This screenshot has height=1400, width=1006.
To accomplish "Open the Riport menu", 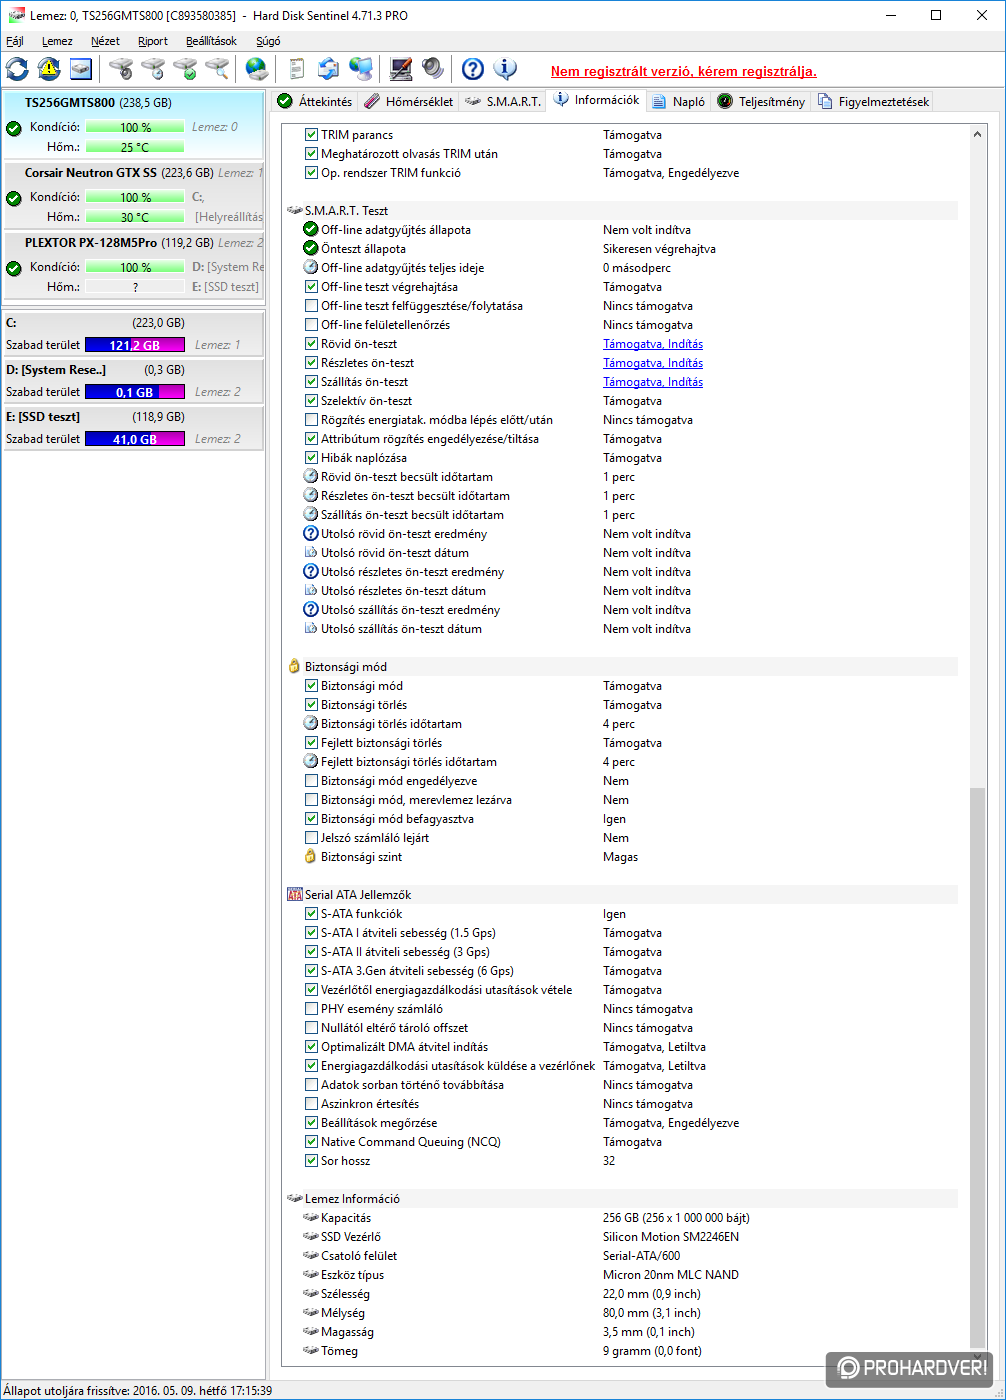I will coord(153,41).
